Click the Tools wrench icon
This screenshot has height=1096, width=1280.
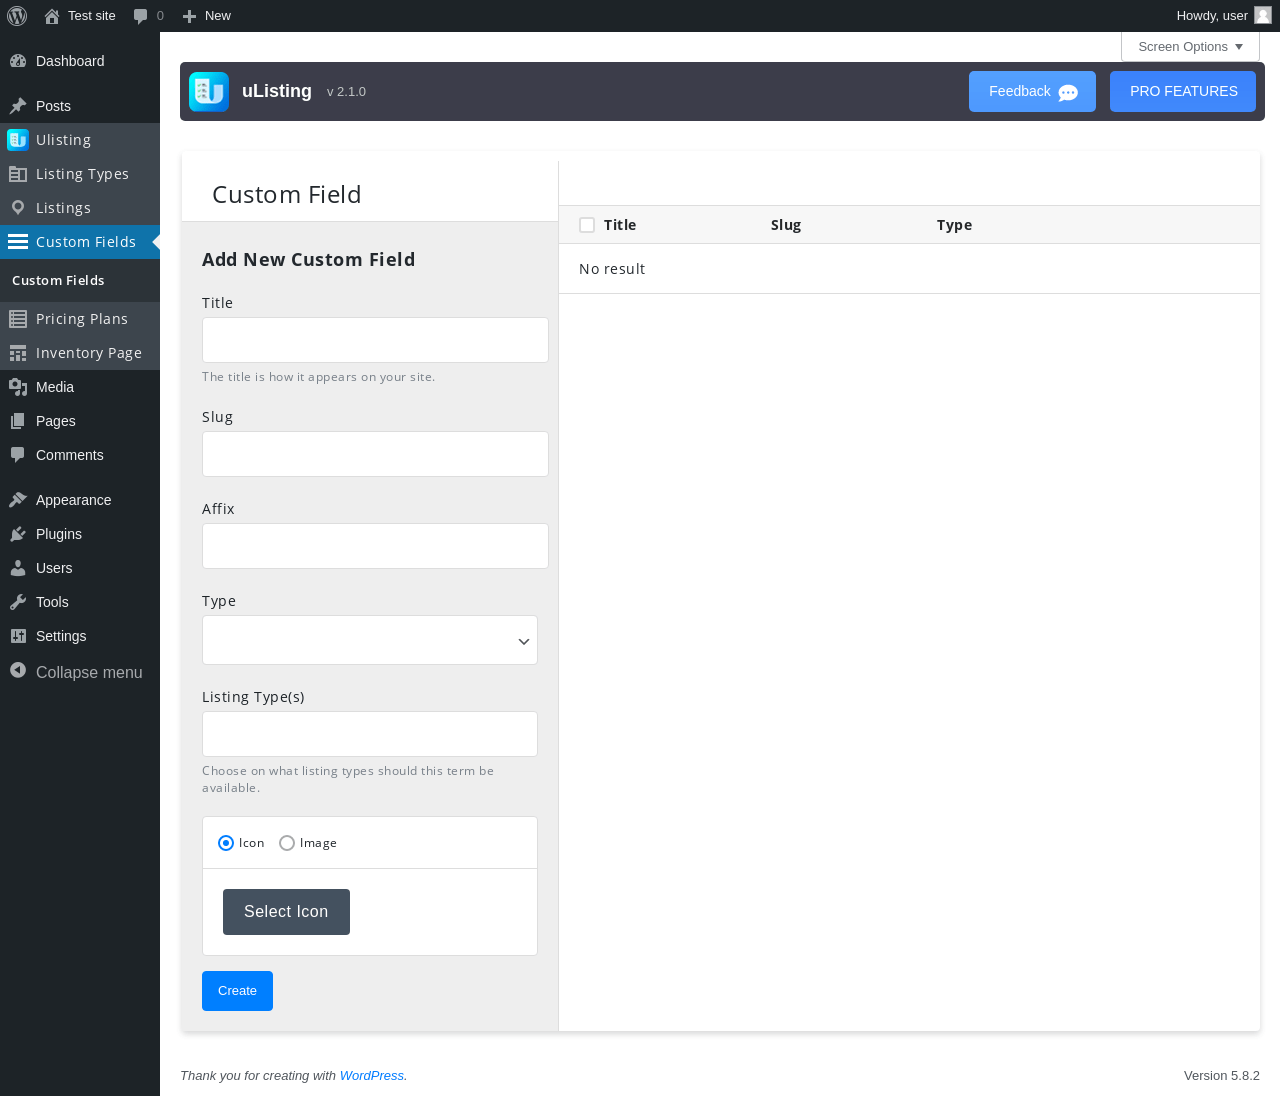tap(18, 602)
